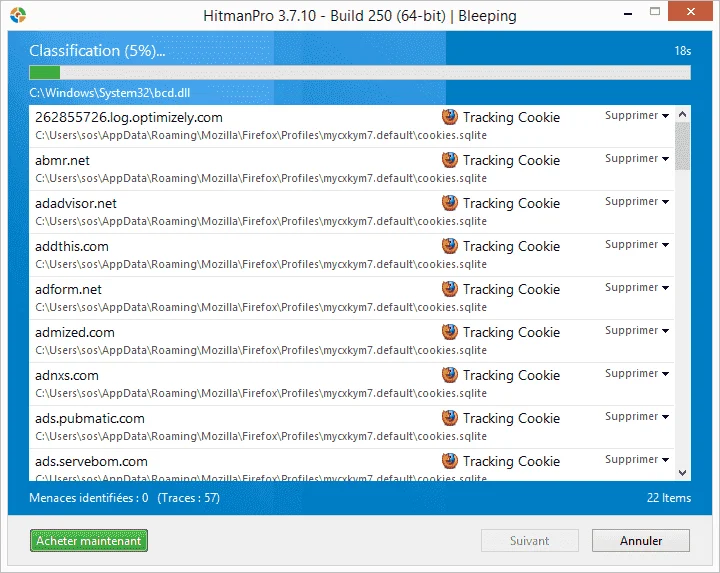The image size is (720, 573).
Task: Click cookies.sqlite path under addthis.com
Action: click(x=261, y=264)
